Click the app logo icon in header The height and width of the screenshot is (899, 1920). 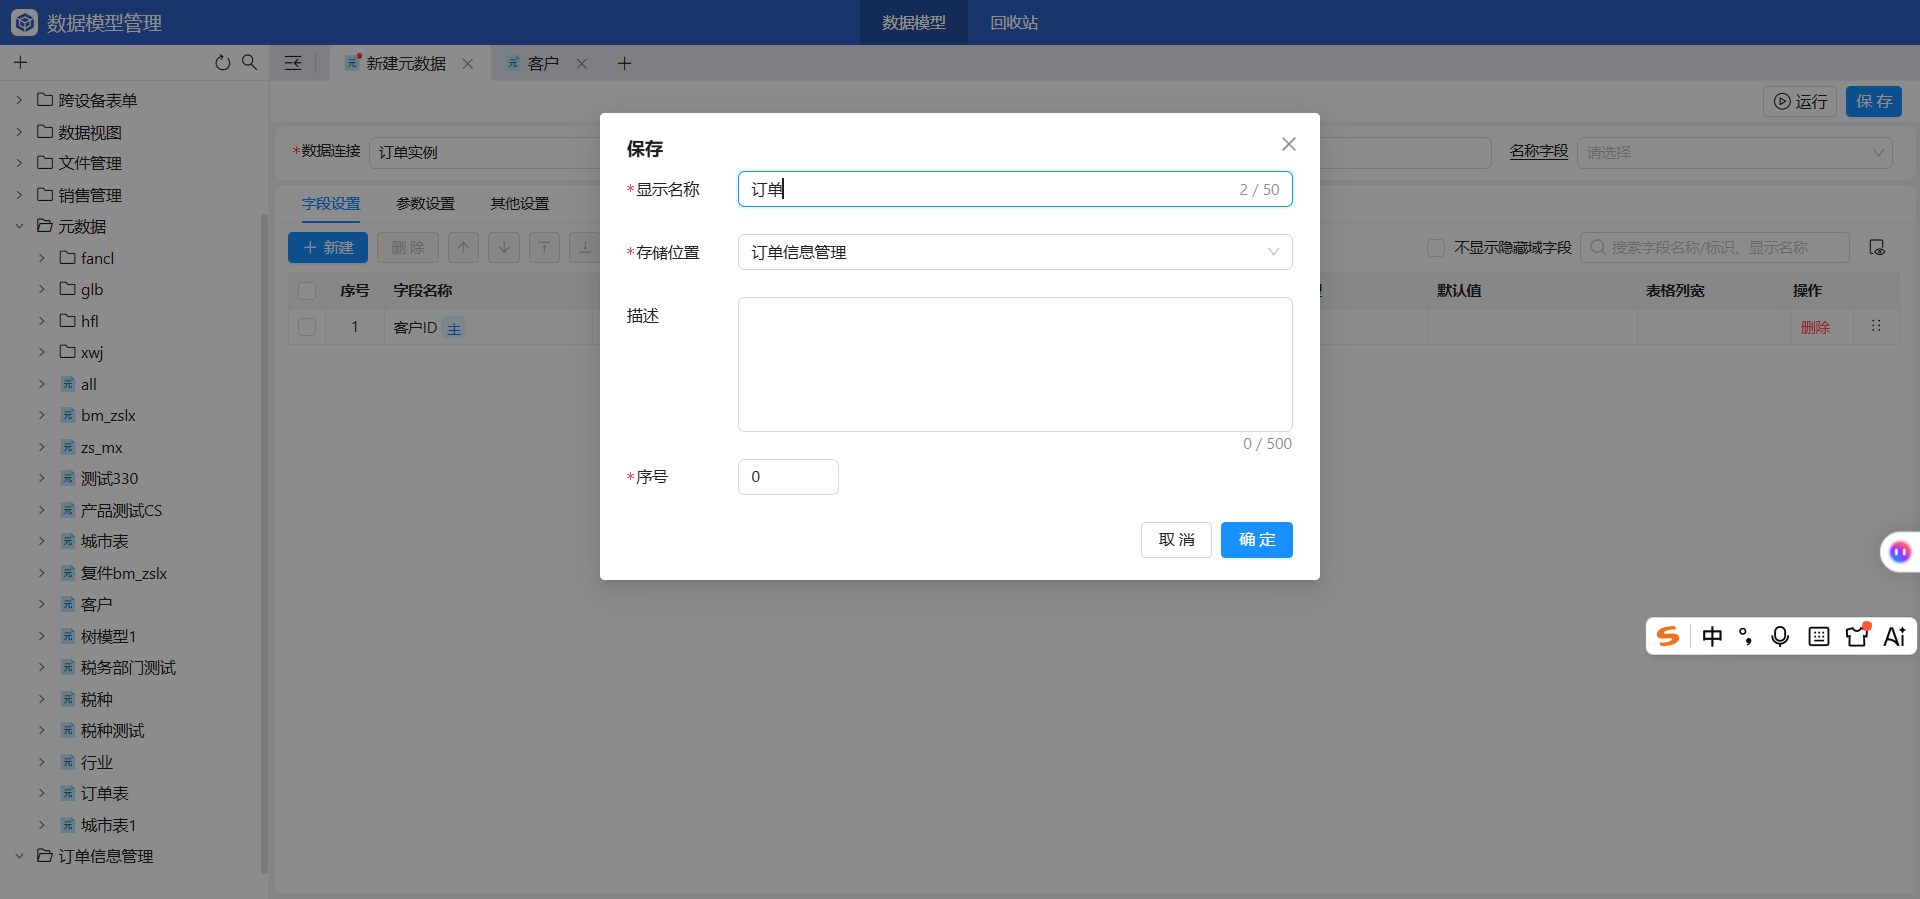(24, 22)
